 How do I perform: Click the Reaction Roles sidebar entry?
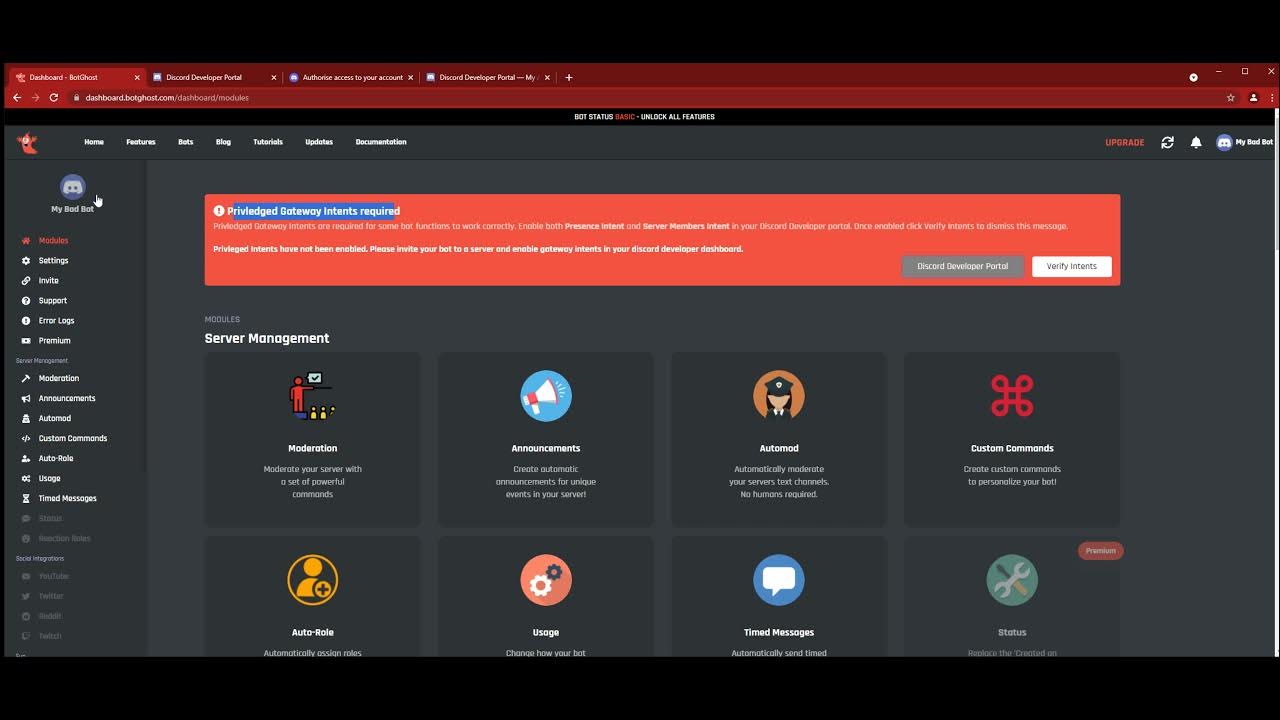[65, 538]
